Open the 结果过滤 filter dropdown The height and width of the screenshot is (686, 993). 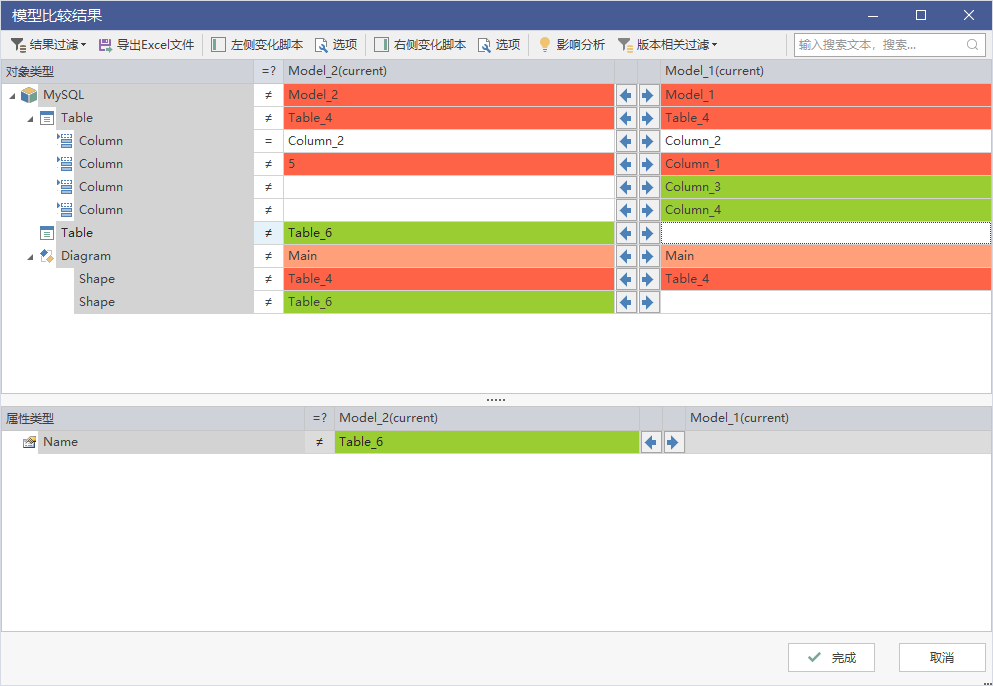49,45
